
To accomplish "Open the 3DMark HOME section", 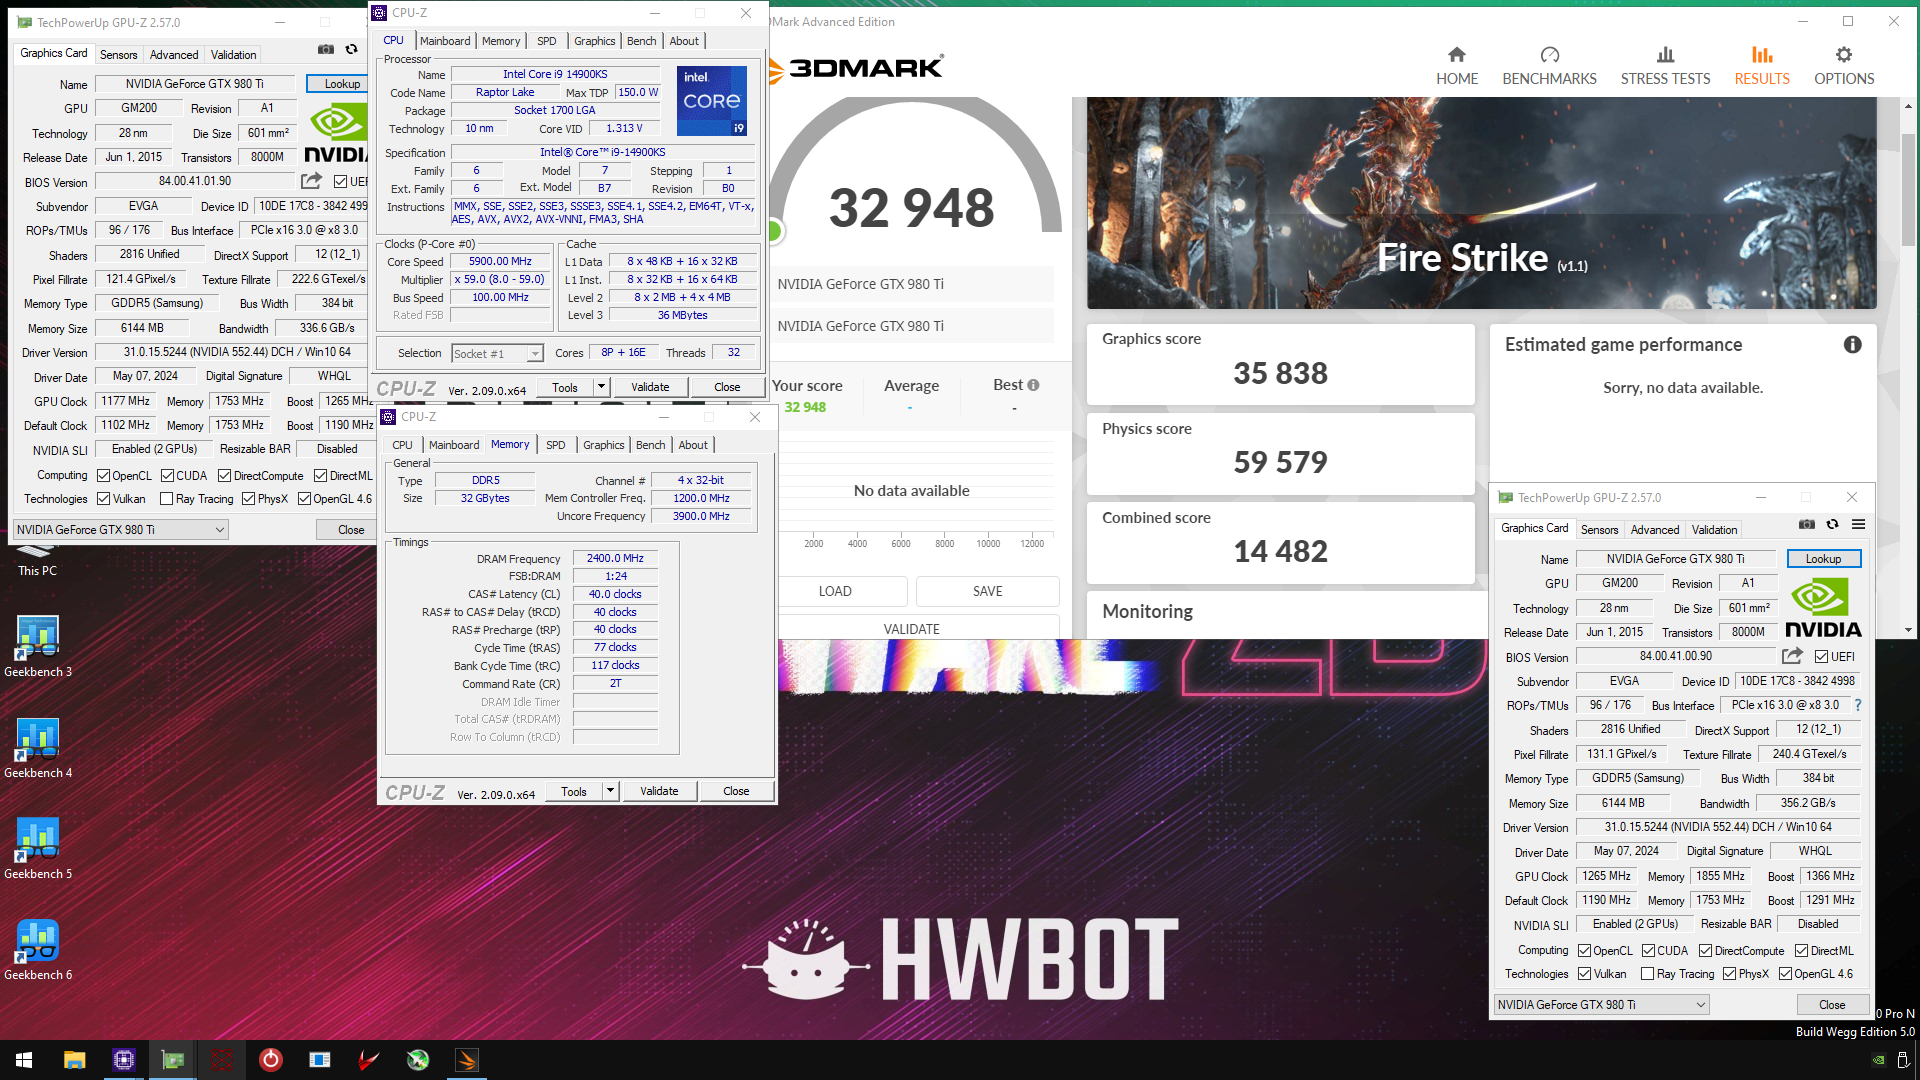I will (x=1457, y=66).
